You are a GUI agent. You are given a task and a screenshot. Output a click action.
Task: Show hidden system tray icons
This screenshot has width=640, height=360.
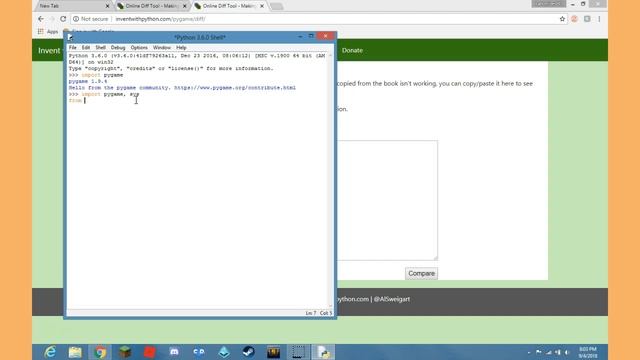(x=529, y=352)
